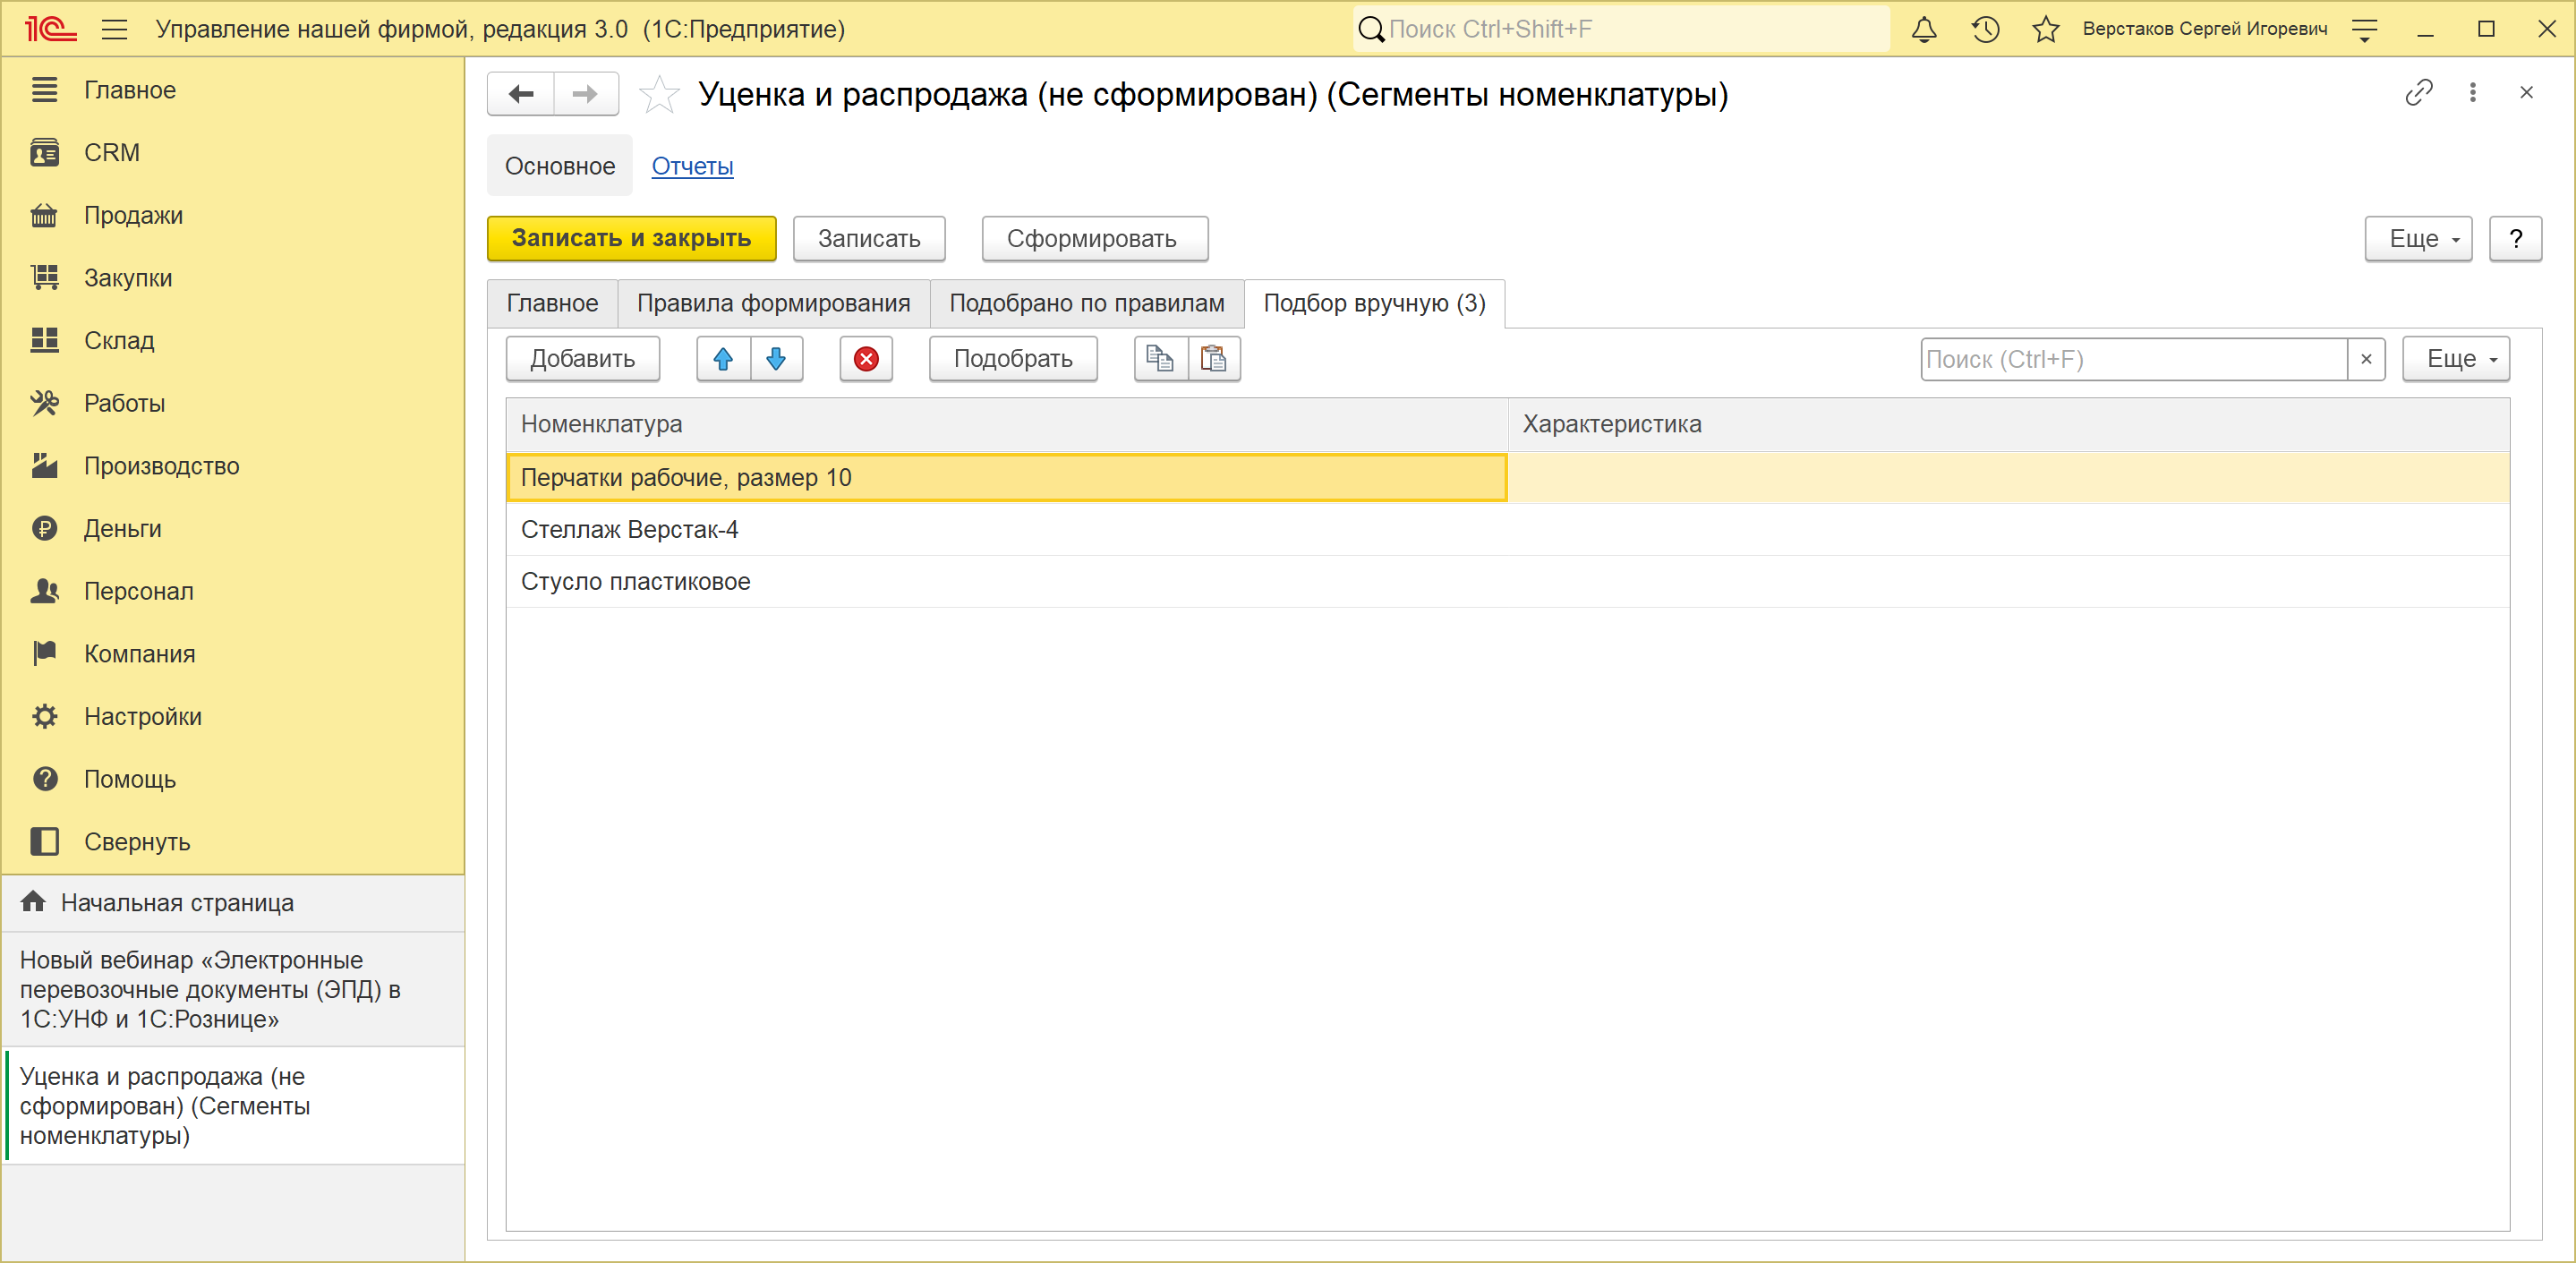This screenshot has height=1263, width=2576.
Task: Expand the table Еще dropdown menu
Action: 2456,359
